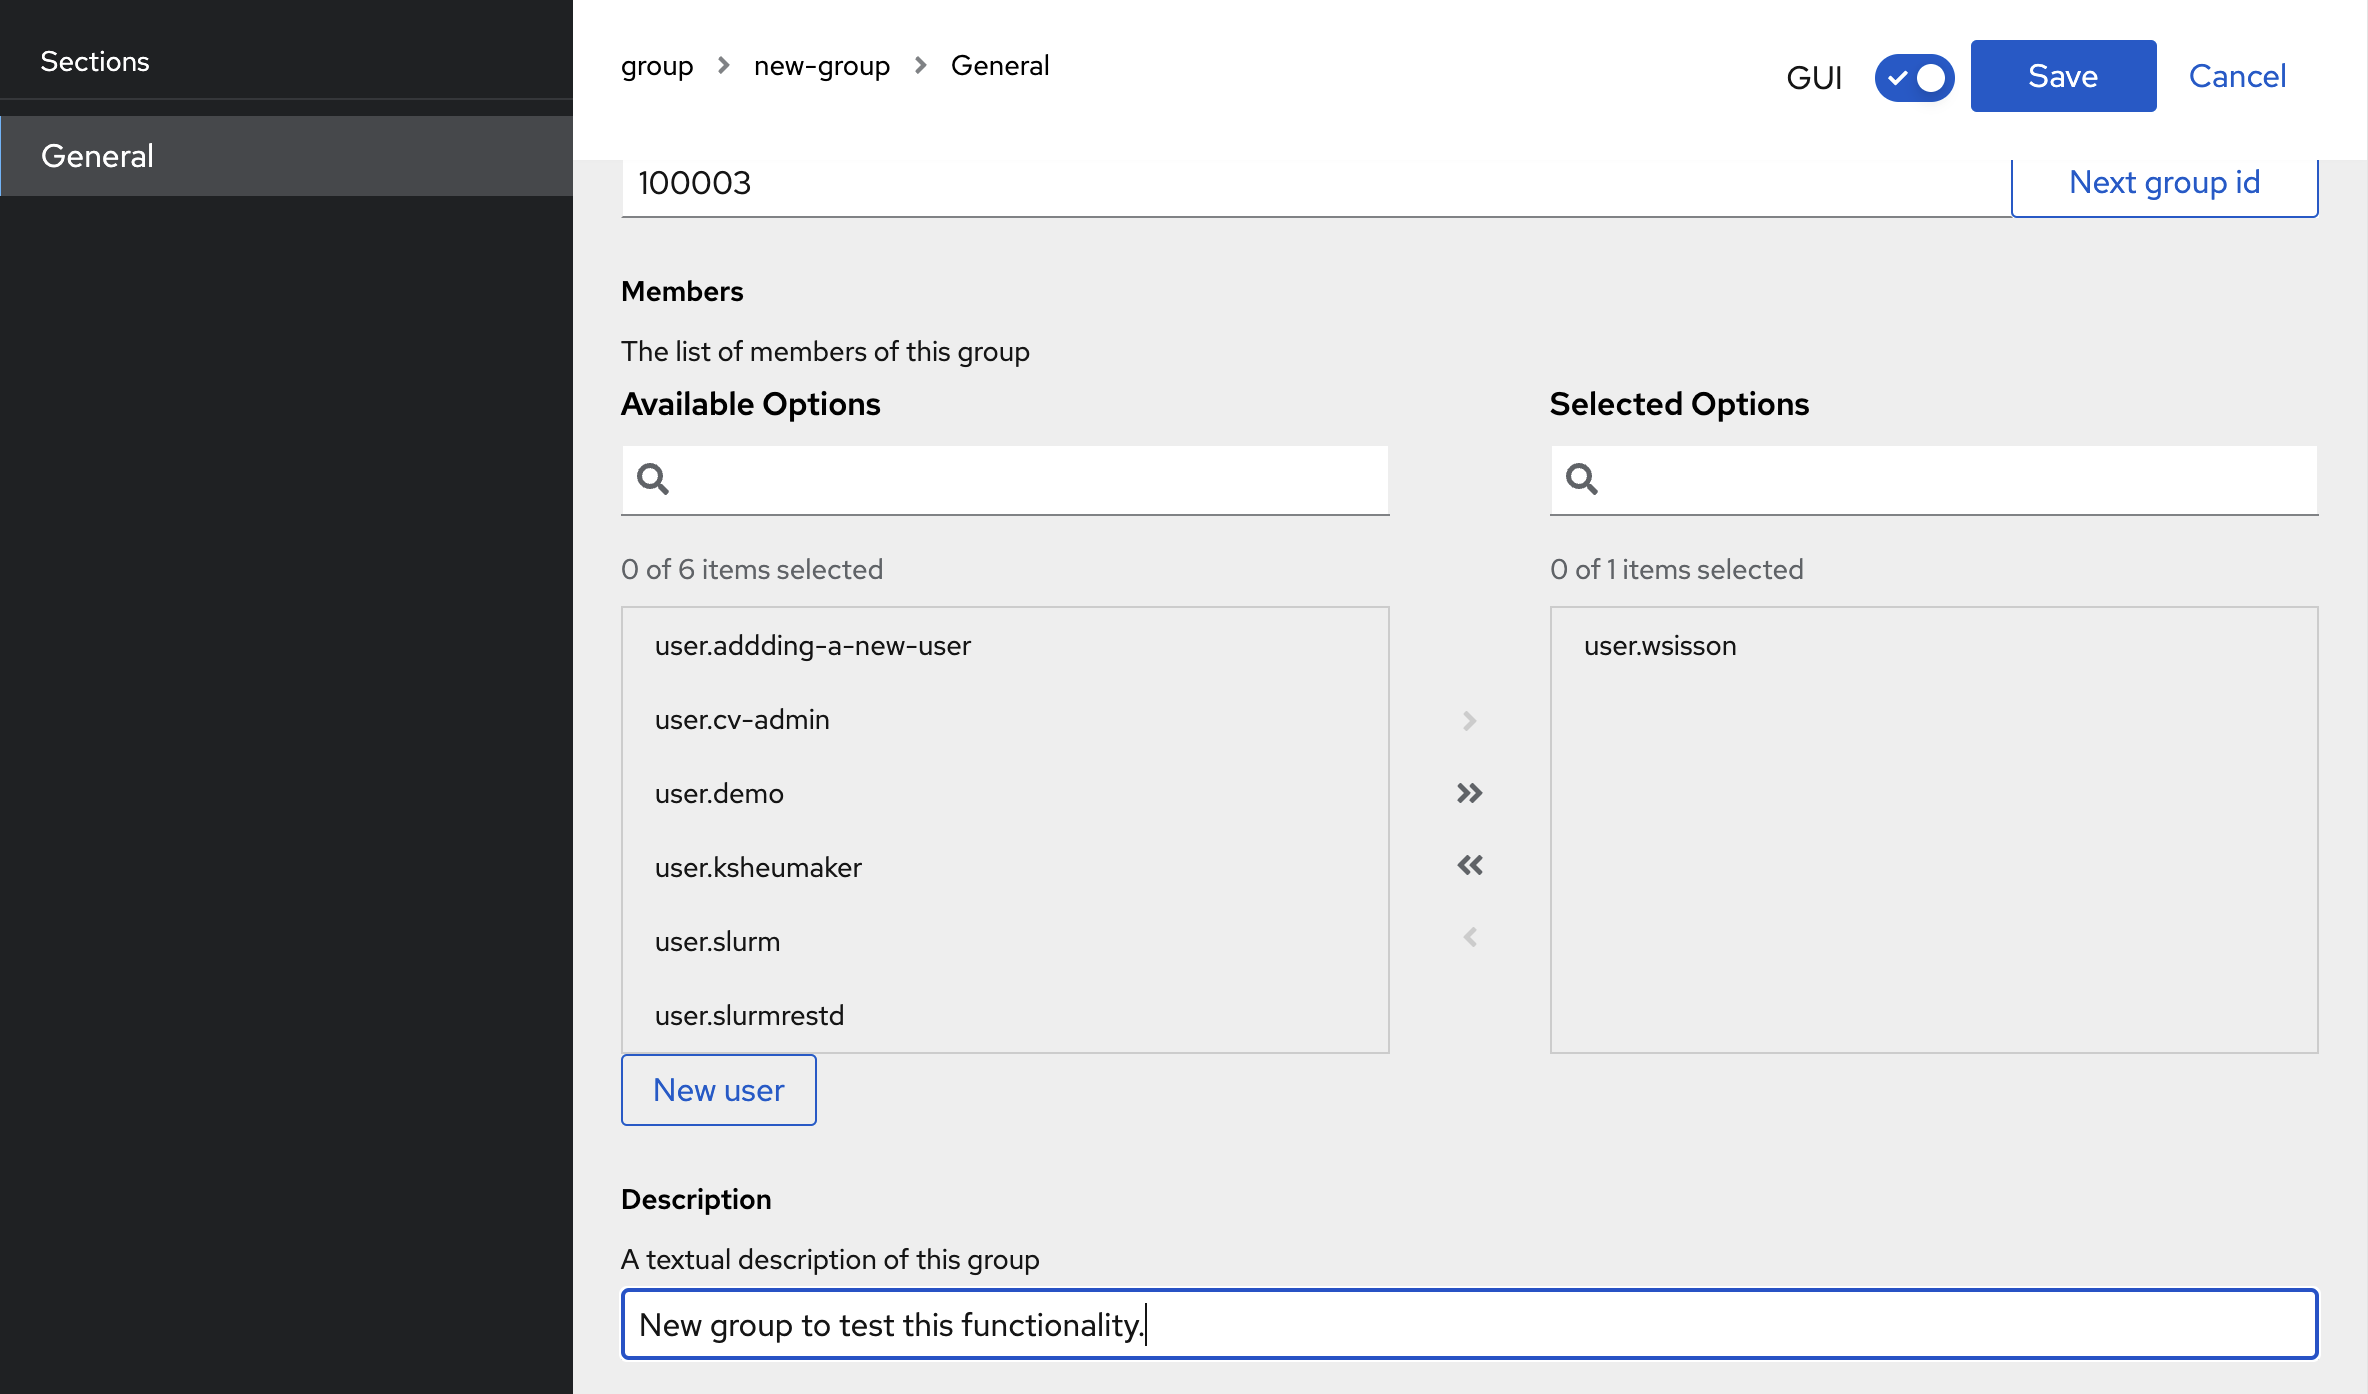The width and height of the screenshot is (2368, 1394).
Task: Click into the Description text field
Action: 1470,1324
